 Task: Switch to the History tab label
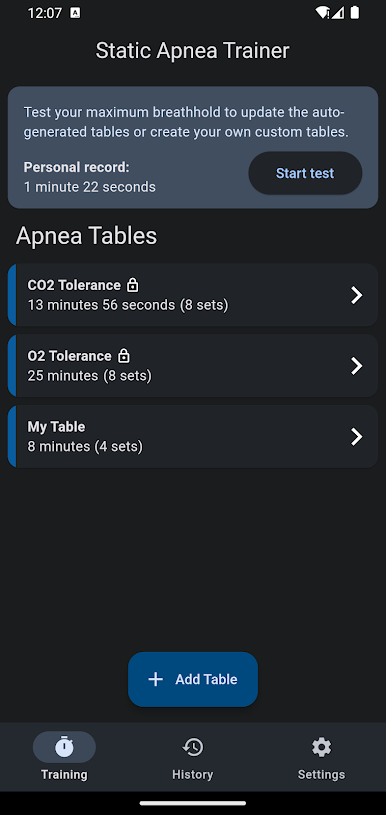(x=193, y=774)
